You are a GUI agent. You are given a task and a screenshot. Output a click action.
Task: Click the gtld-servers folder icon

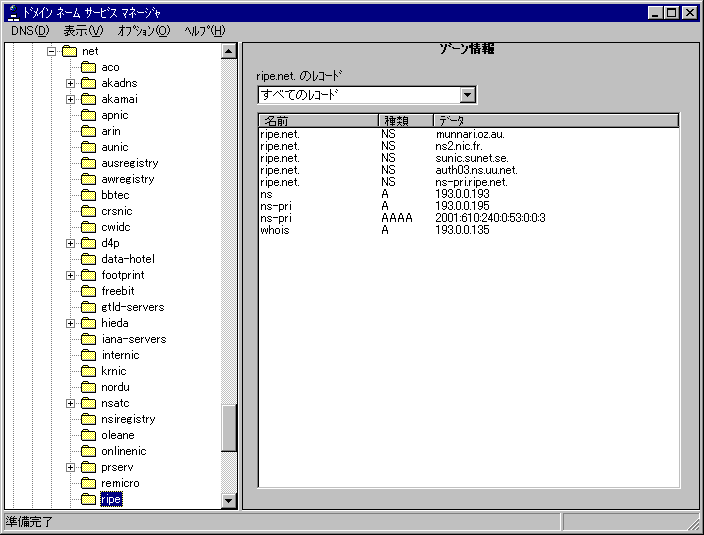(x=88, y=307)
